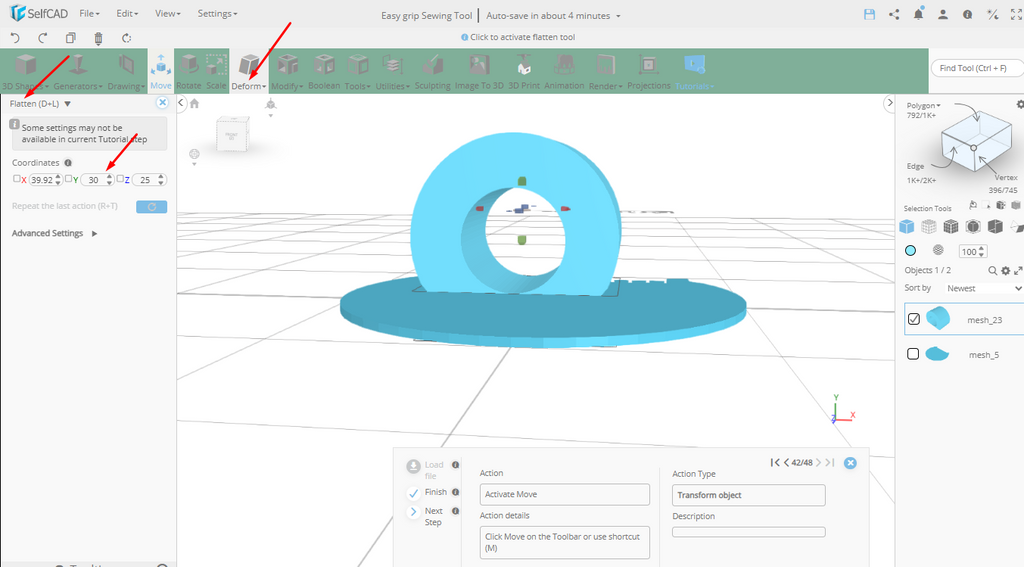
Task: Toggle the X coordinate checkbox
Action: (x=17, y=178)
